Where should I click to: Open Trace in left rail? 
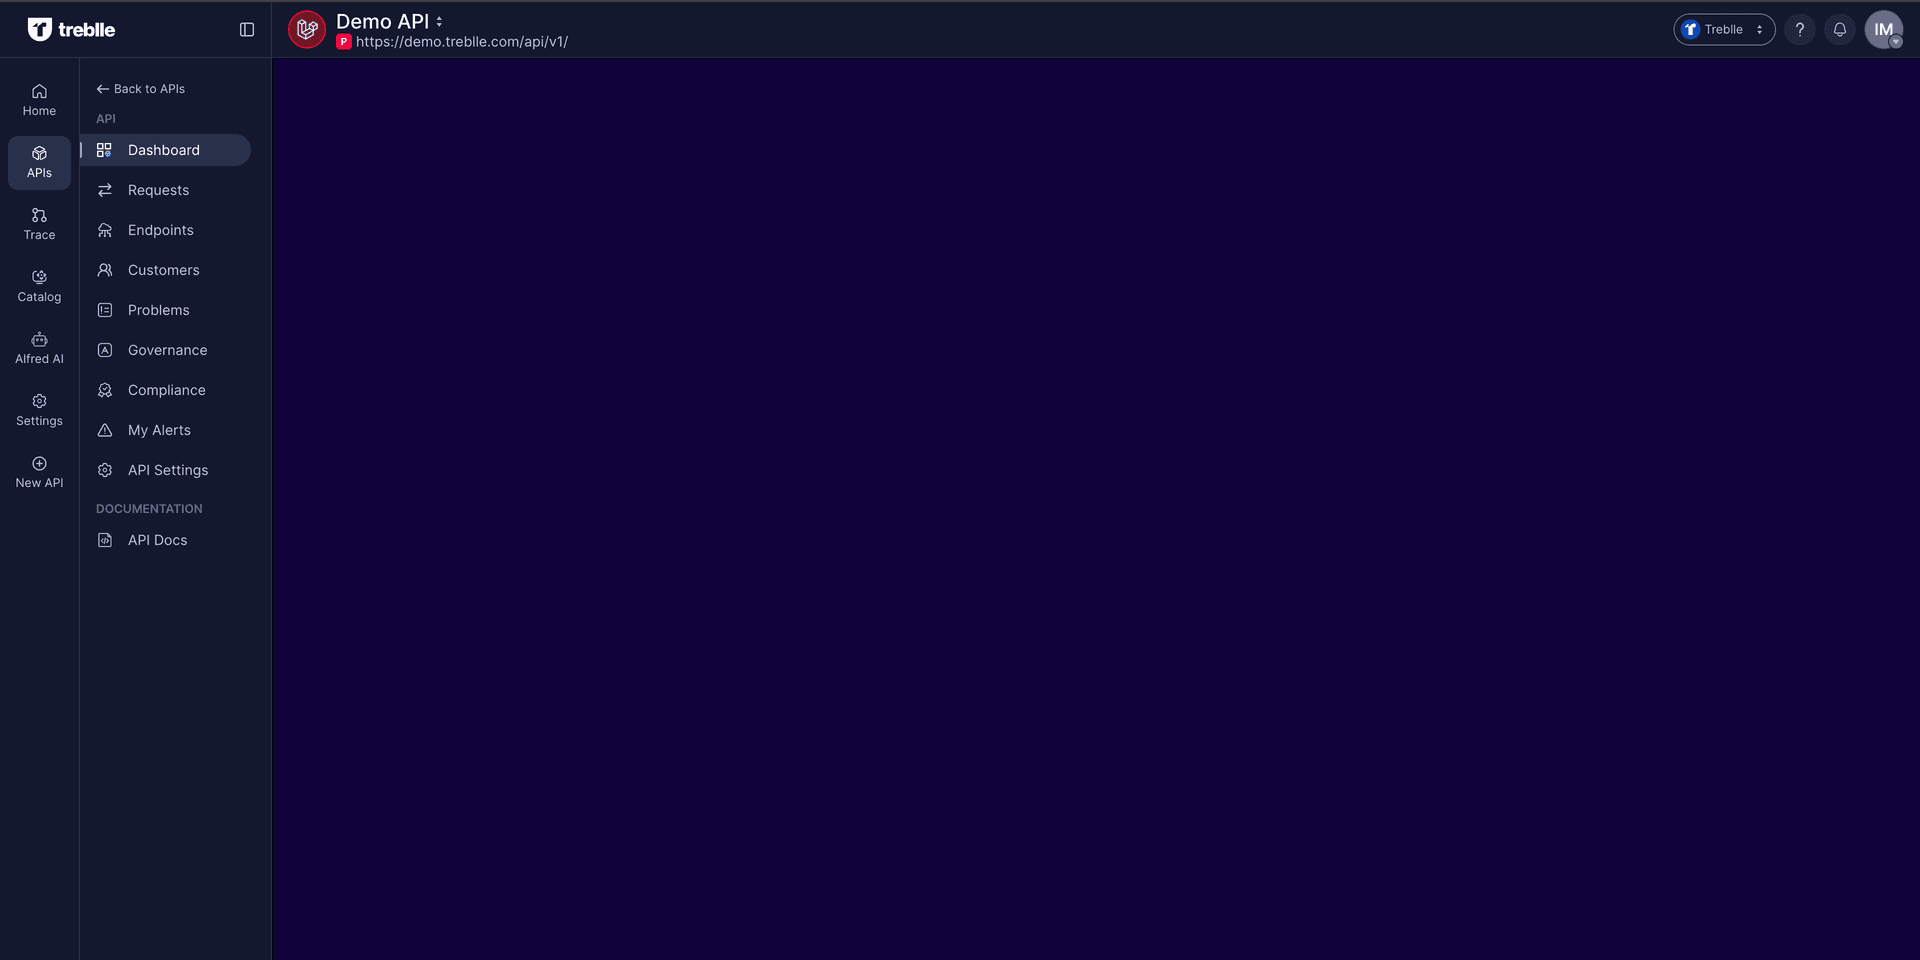coord(39,224)
